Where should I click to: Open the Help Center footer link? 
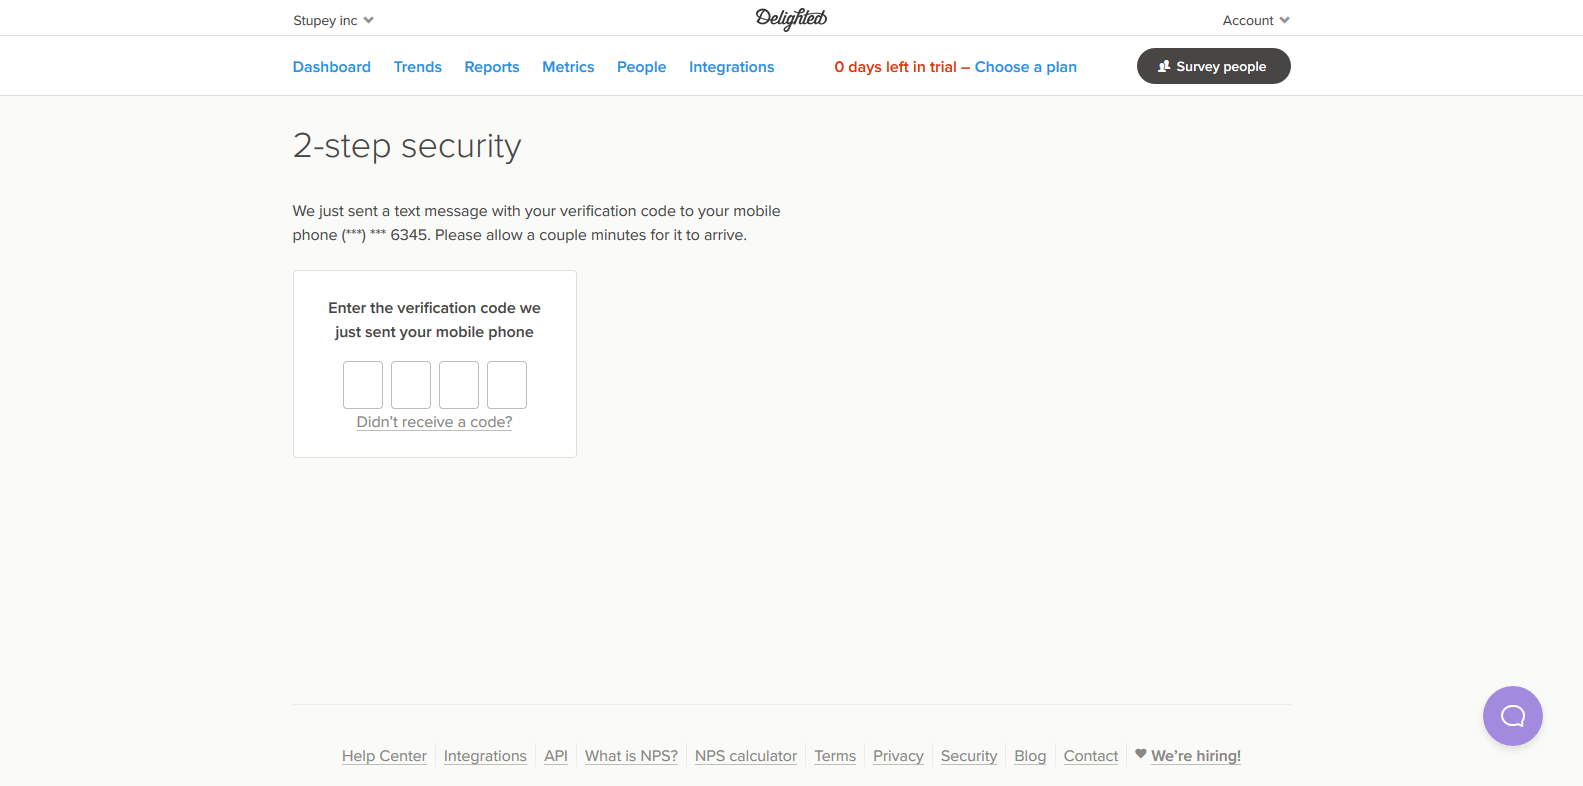tap(384, 756)
